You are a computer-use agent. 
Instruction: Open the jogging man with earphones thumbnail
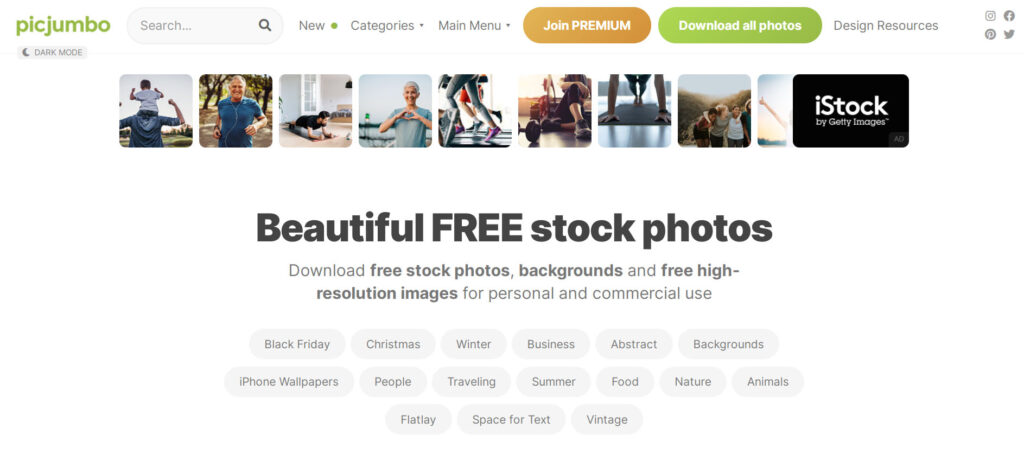click(x=236, y=110)
